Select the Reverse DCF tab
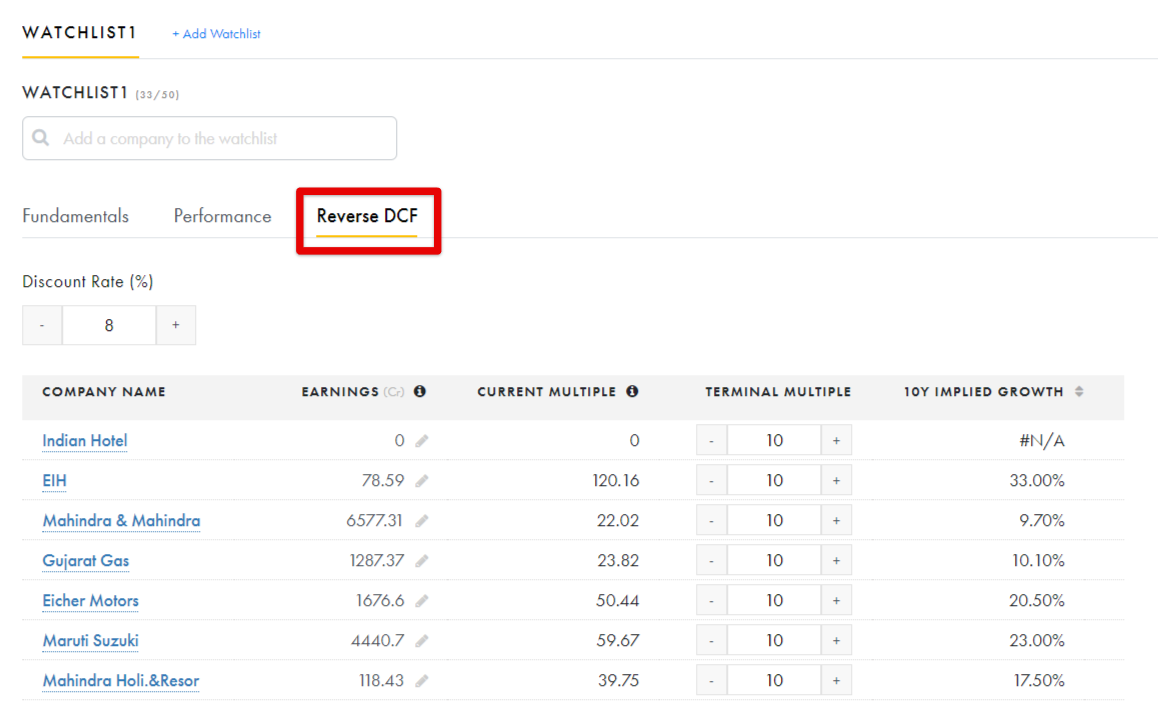This screenshot has height=703, width=1158. 367,216
